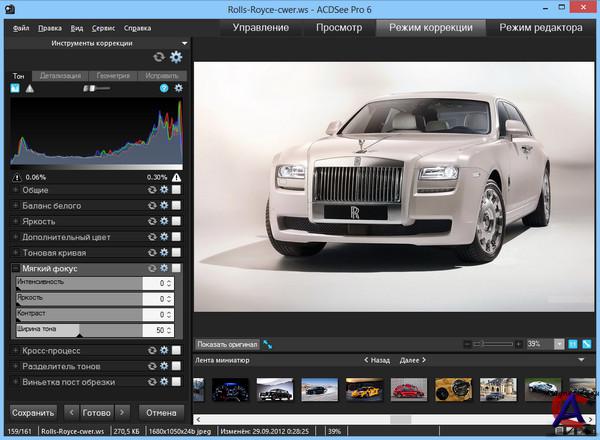Image resolution: width=600 pixels, height=440 pixels.
Task: Reset the Яркость adjustment group
Action: point(152,221)
